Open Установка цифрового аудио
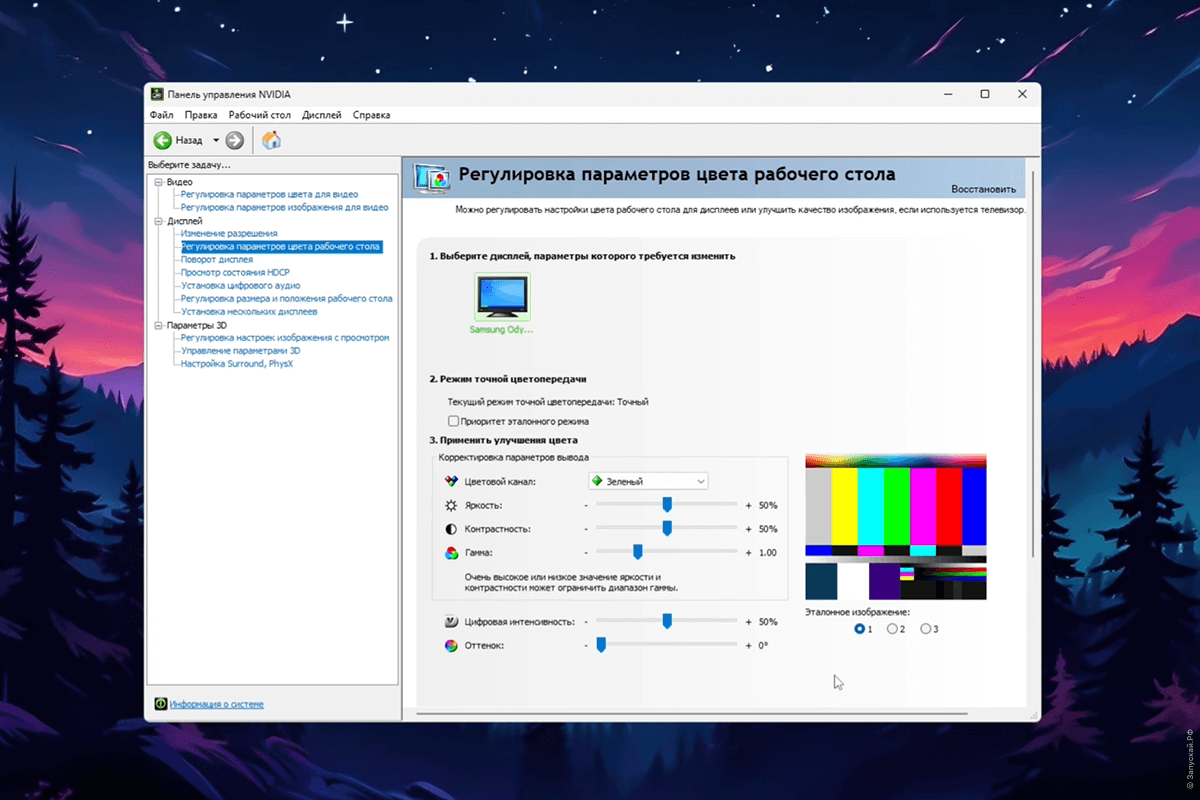Image resolution: width=1200 pixels, height=800 pixels. point(241,285)
